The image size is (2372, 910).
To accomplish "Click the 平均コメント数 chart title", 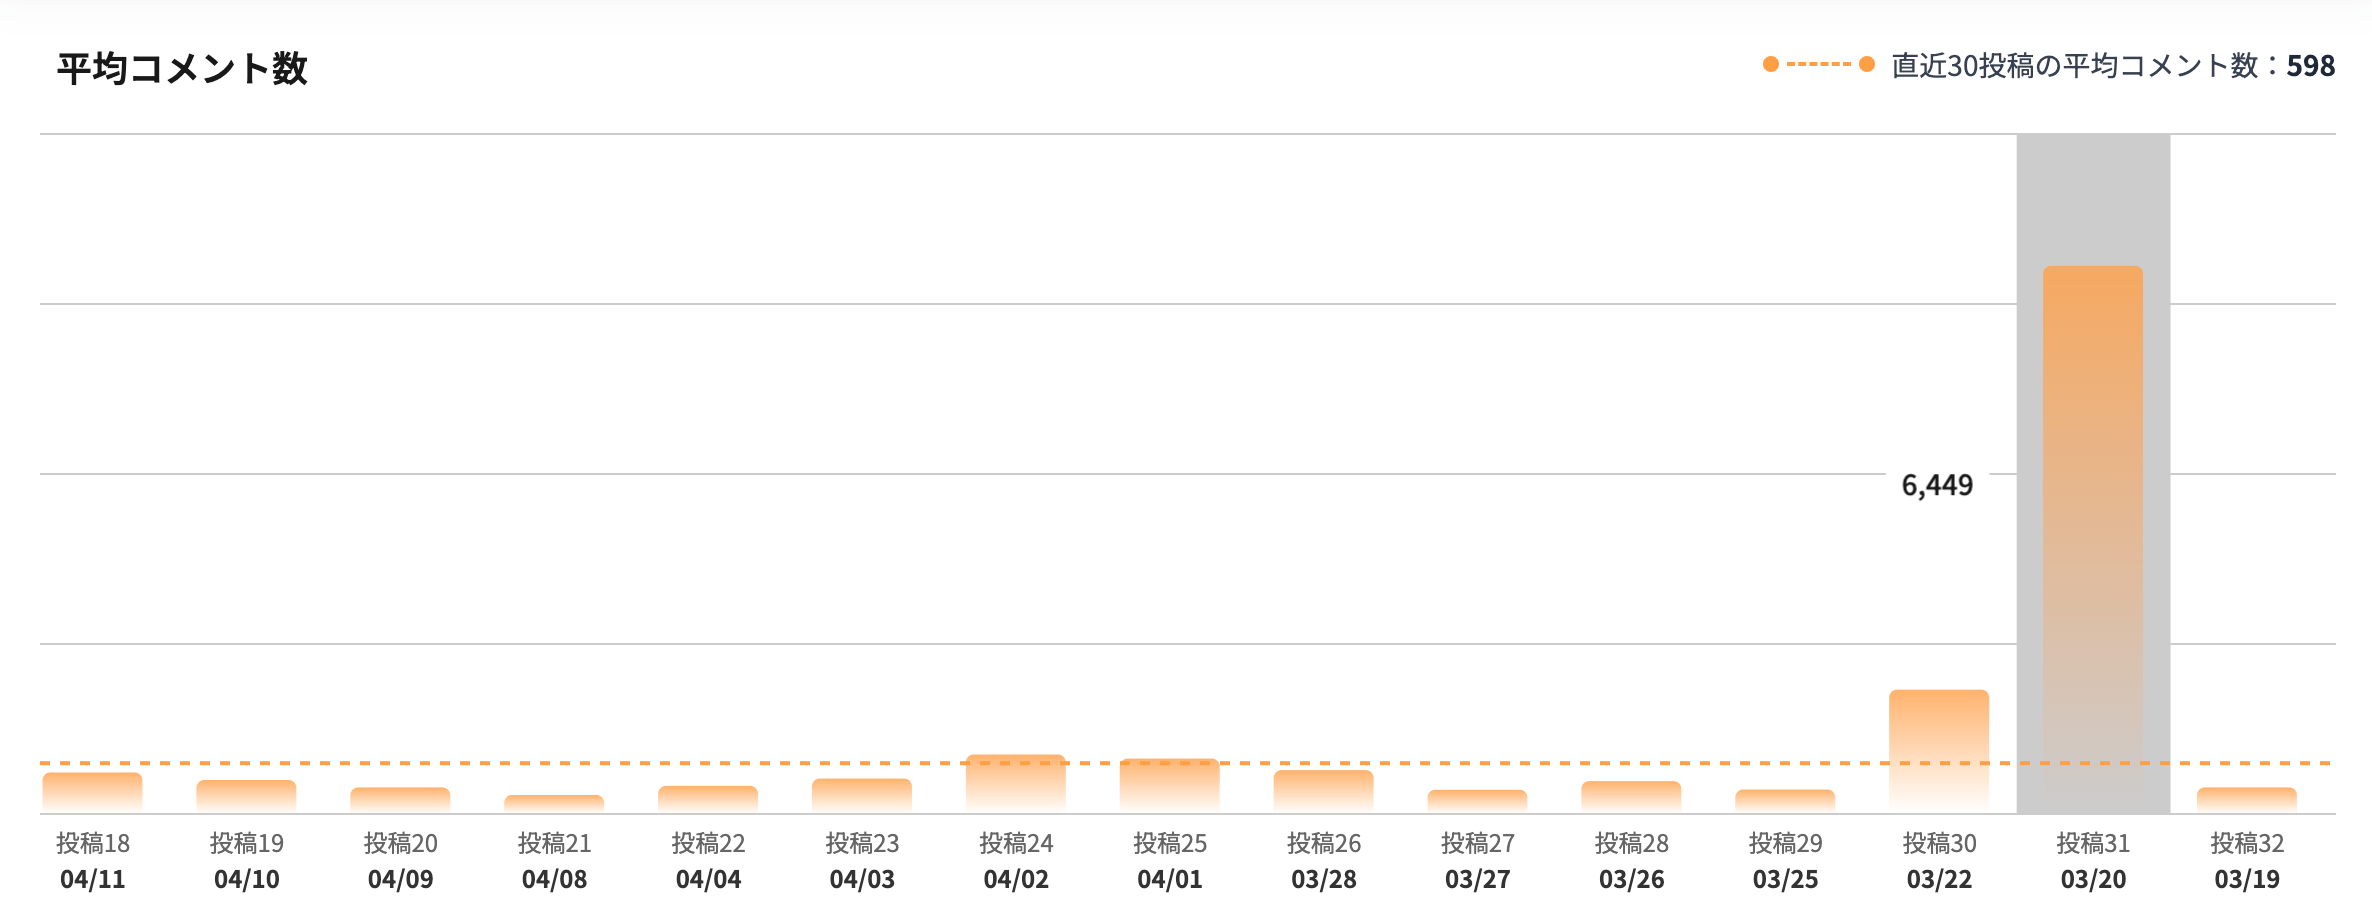I will coord(182,69).
